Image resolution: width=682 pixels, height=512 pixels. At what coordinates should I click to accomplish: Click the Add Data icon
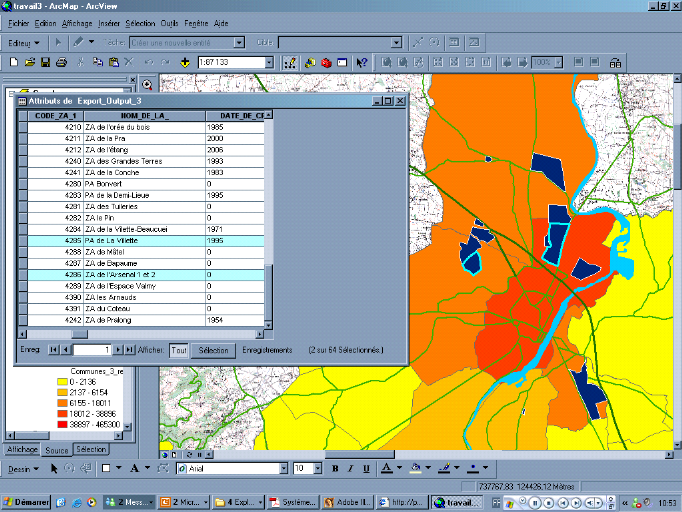[185, 62]
